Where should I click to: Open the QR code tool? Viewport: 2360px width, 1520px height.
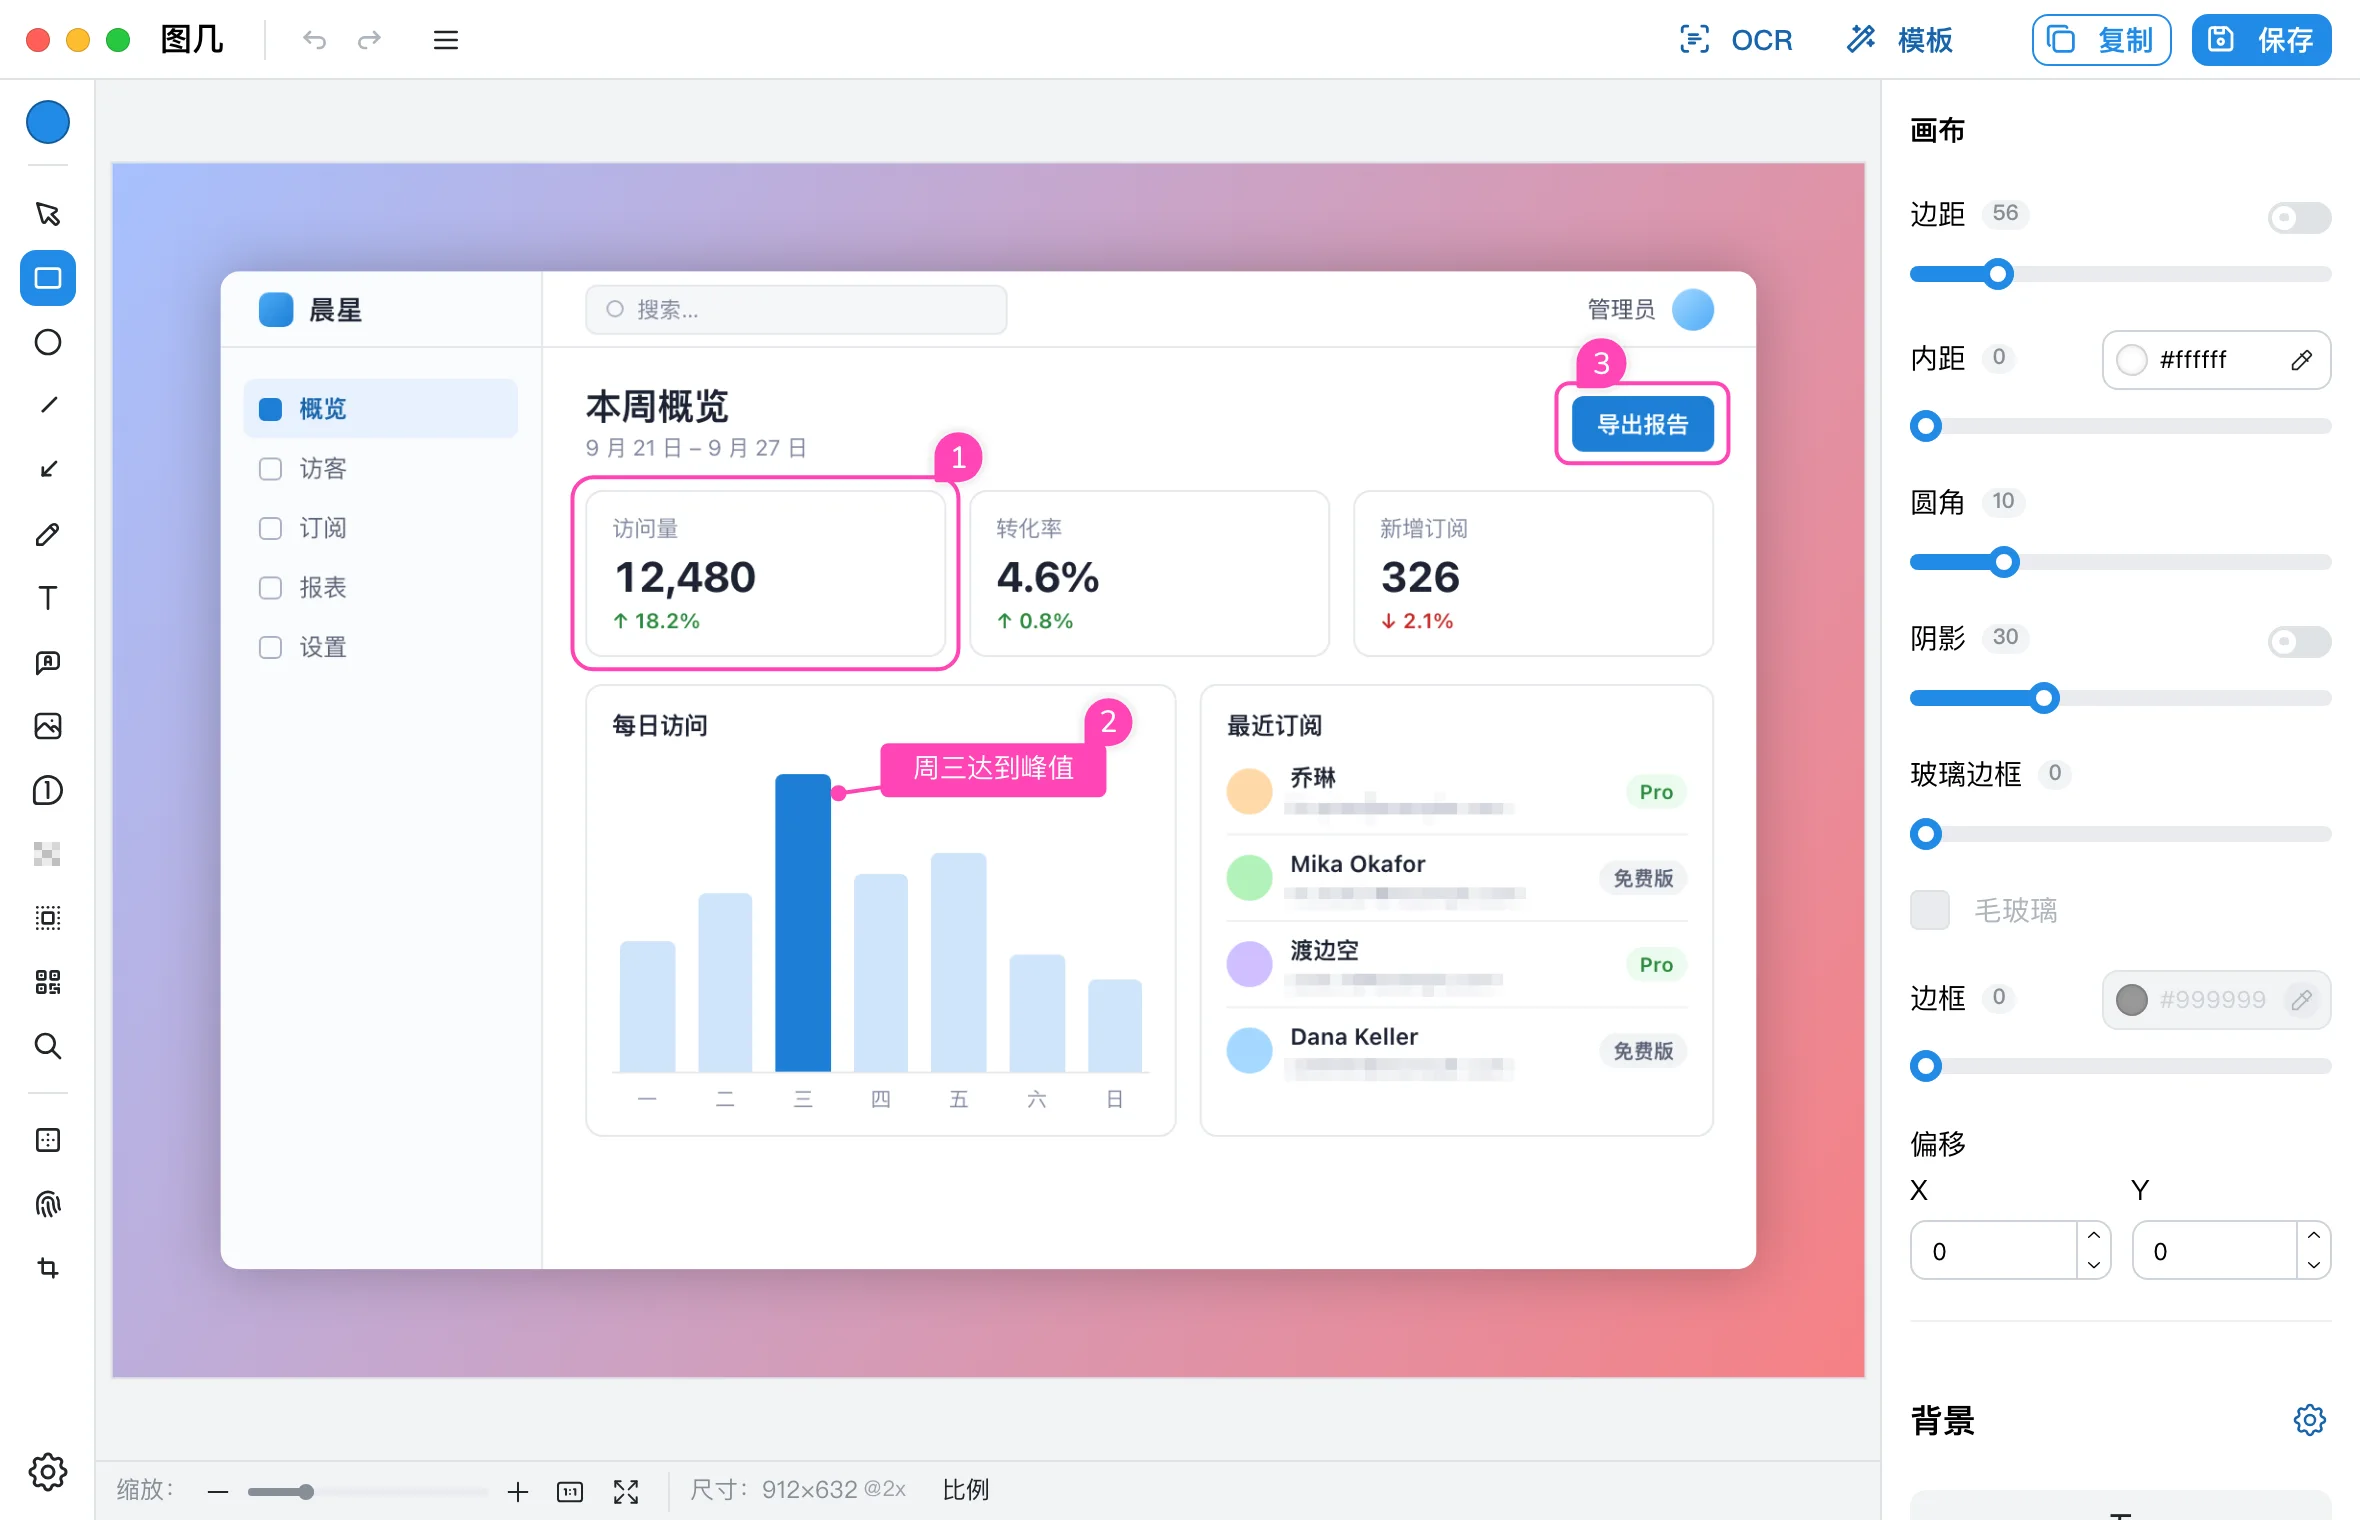48,982
